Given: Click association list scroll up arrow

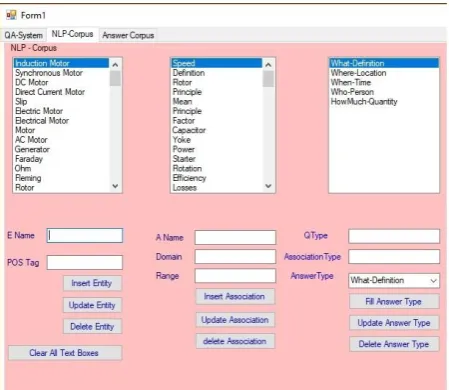Looking at the screenshot, I should click(268, 65).
